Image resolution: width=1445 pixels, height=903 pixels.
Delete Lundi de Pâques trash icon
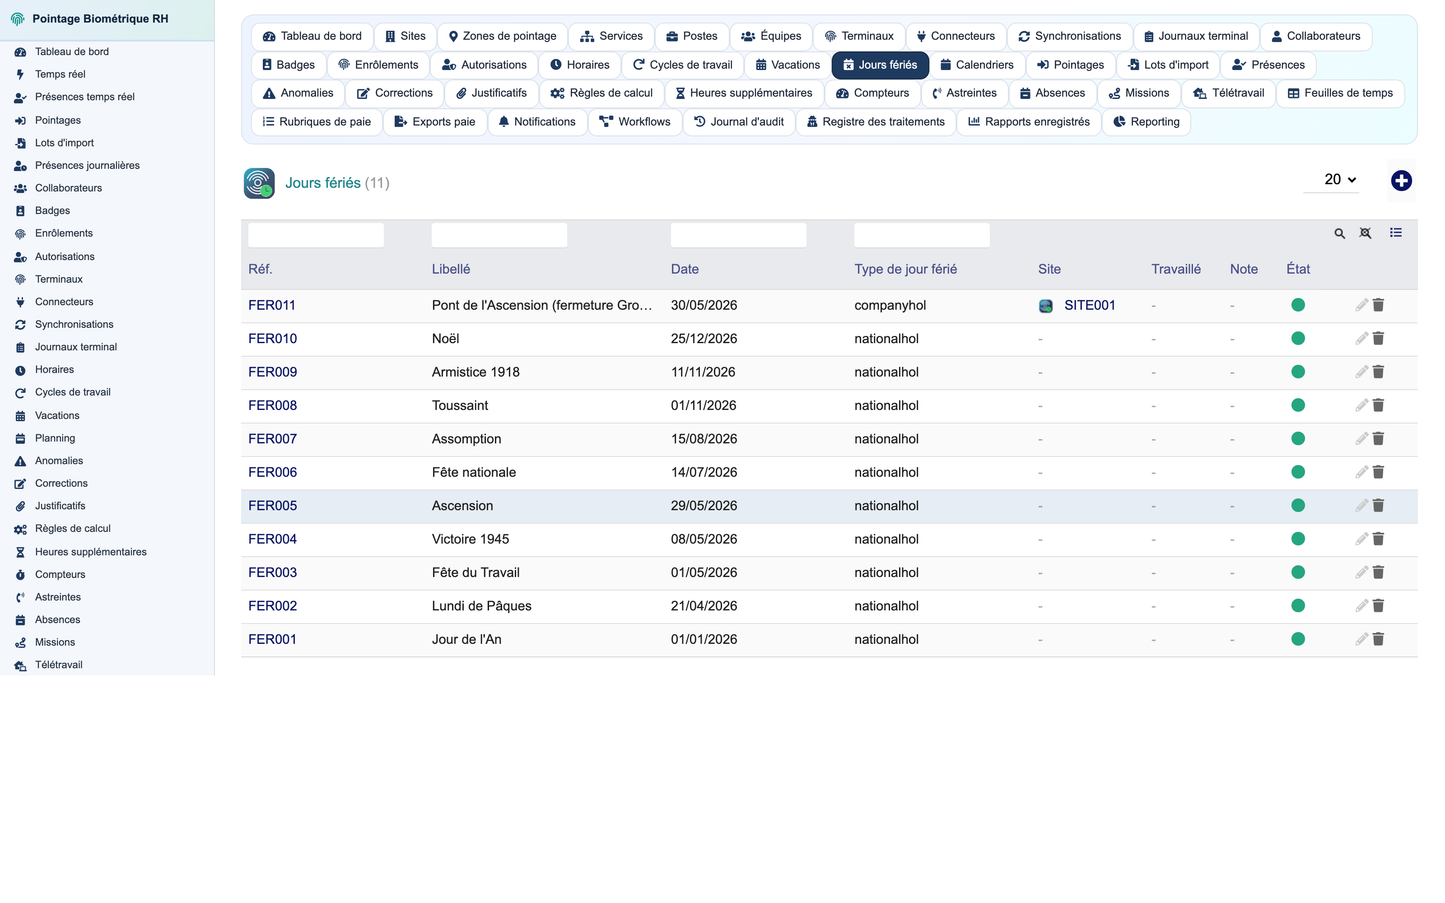point(1378,606)
